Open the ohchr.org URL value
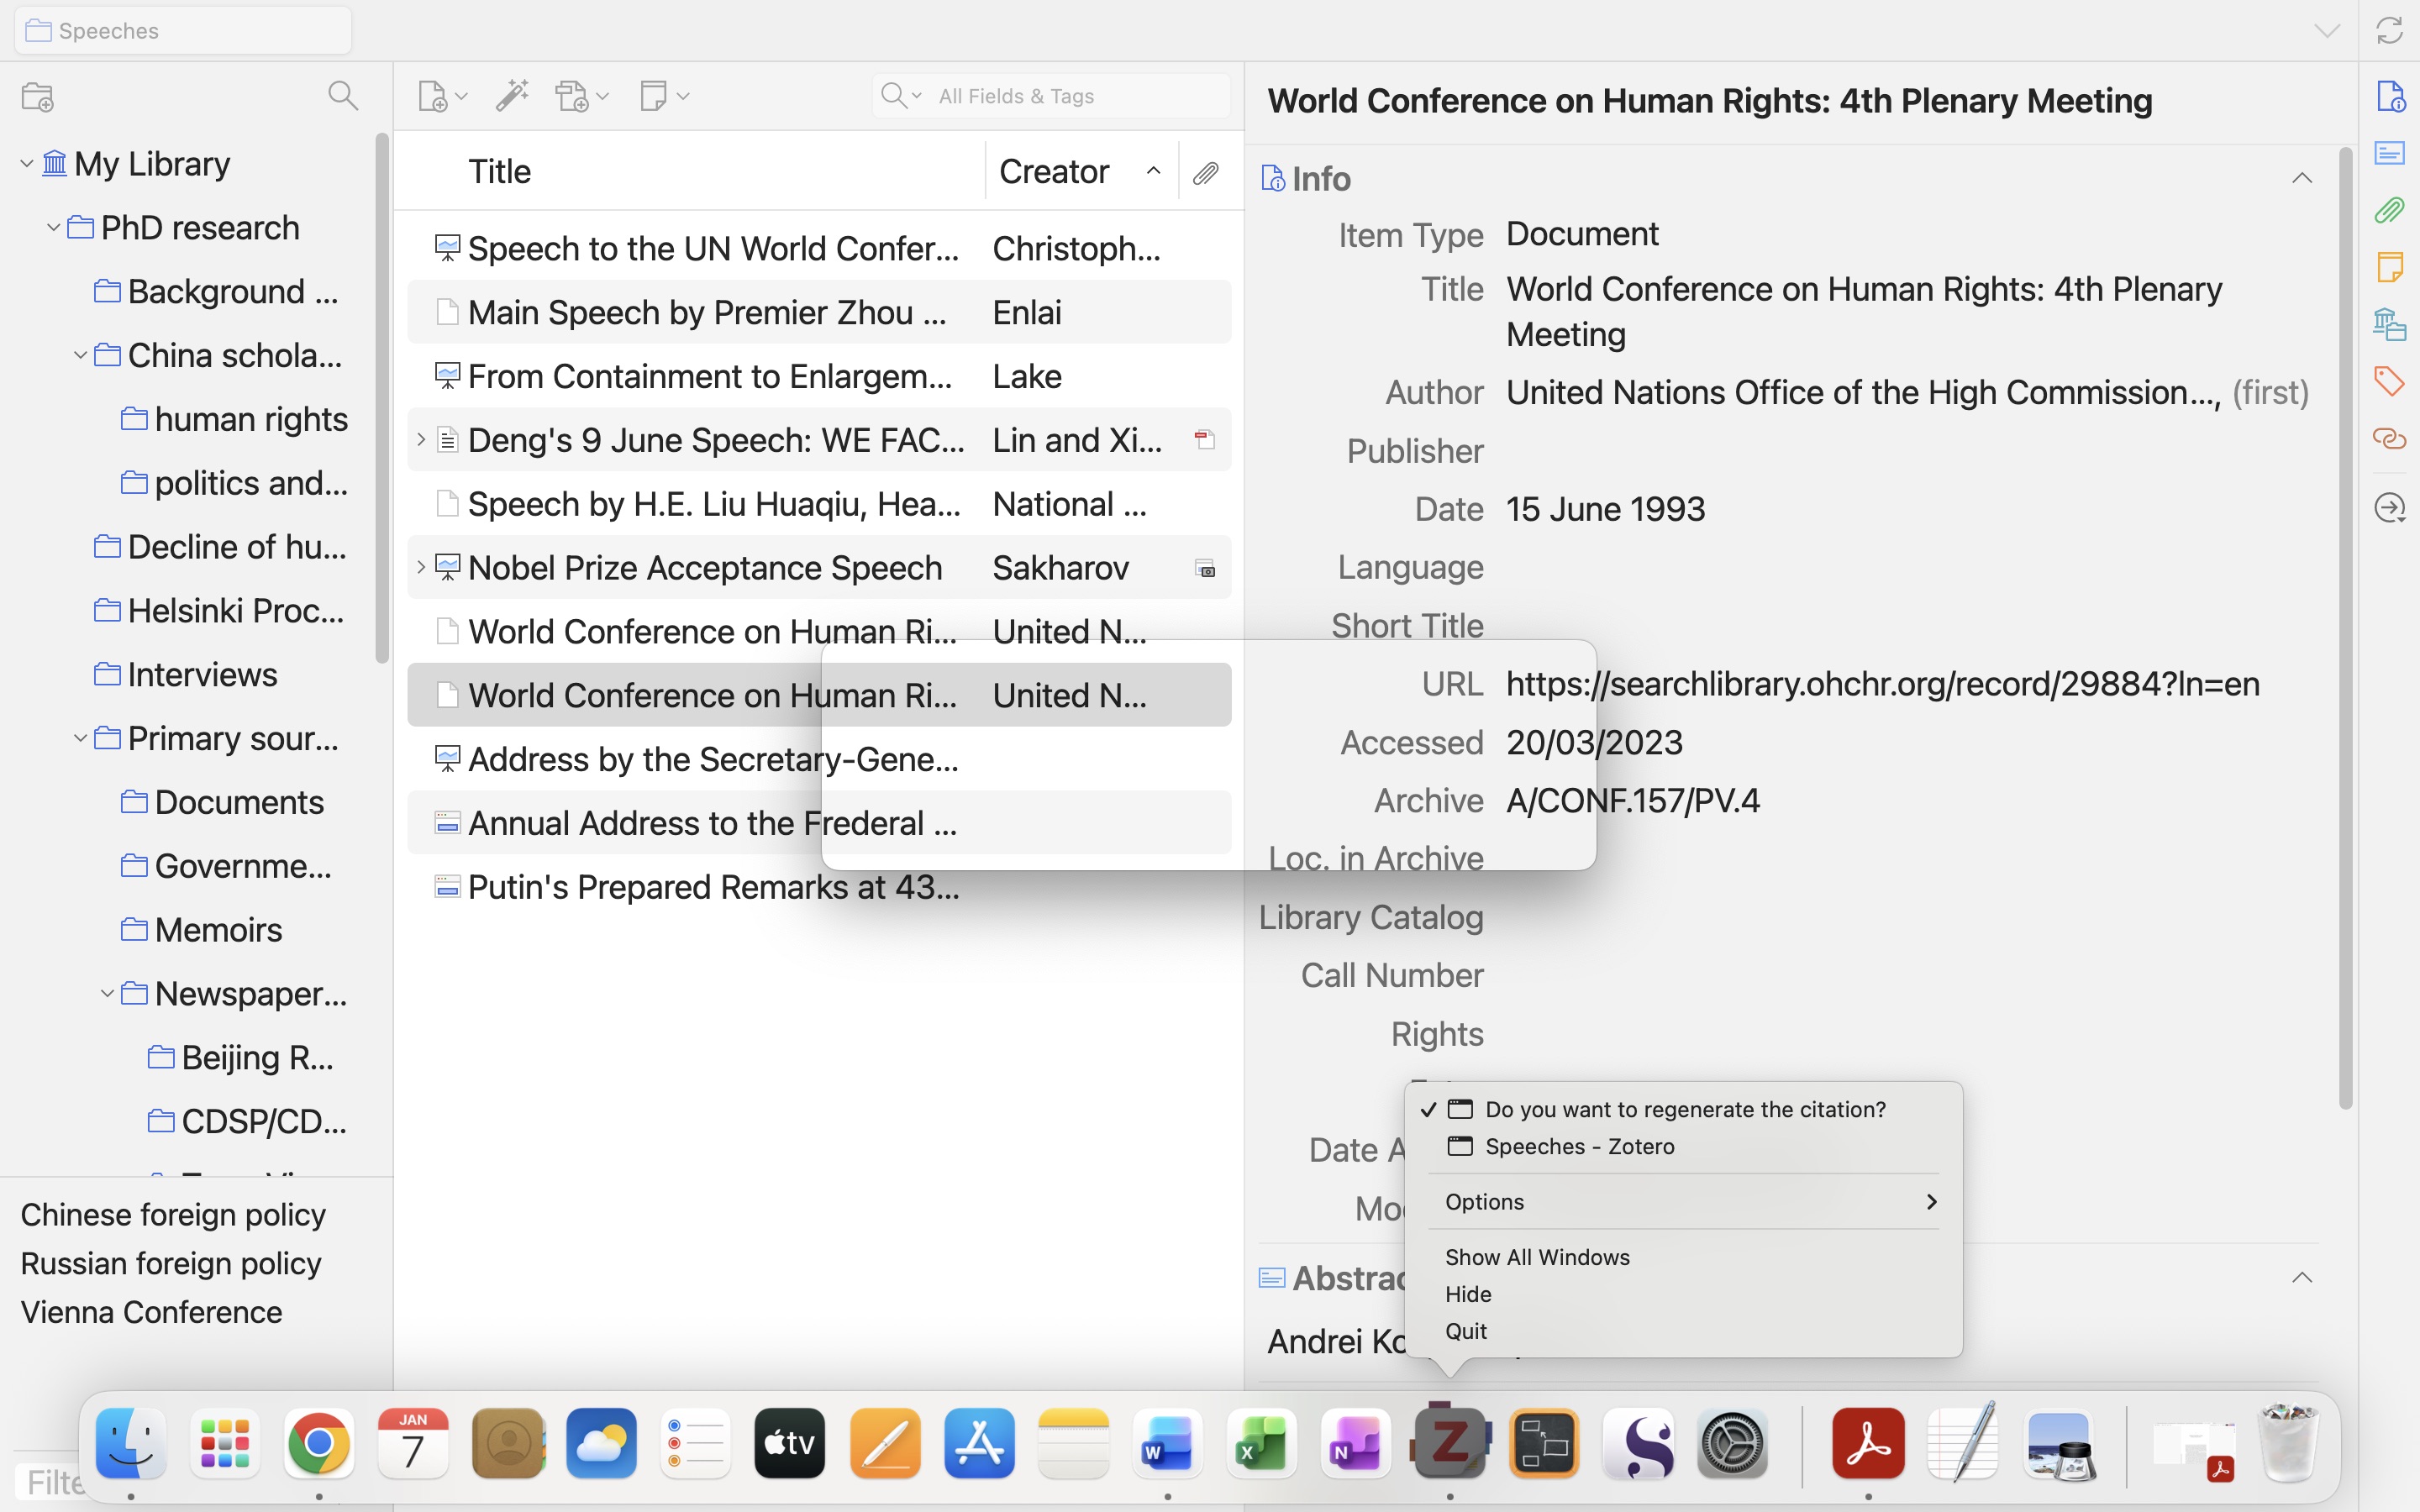The height and width of the screenshot is (1512, 2420). tap(1881, 684)
